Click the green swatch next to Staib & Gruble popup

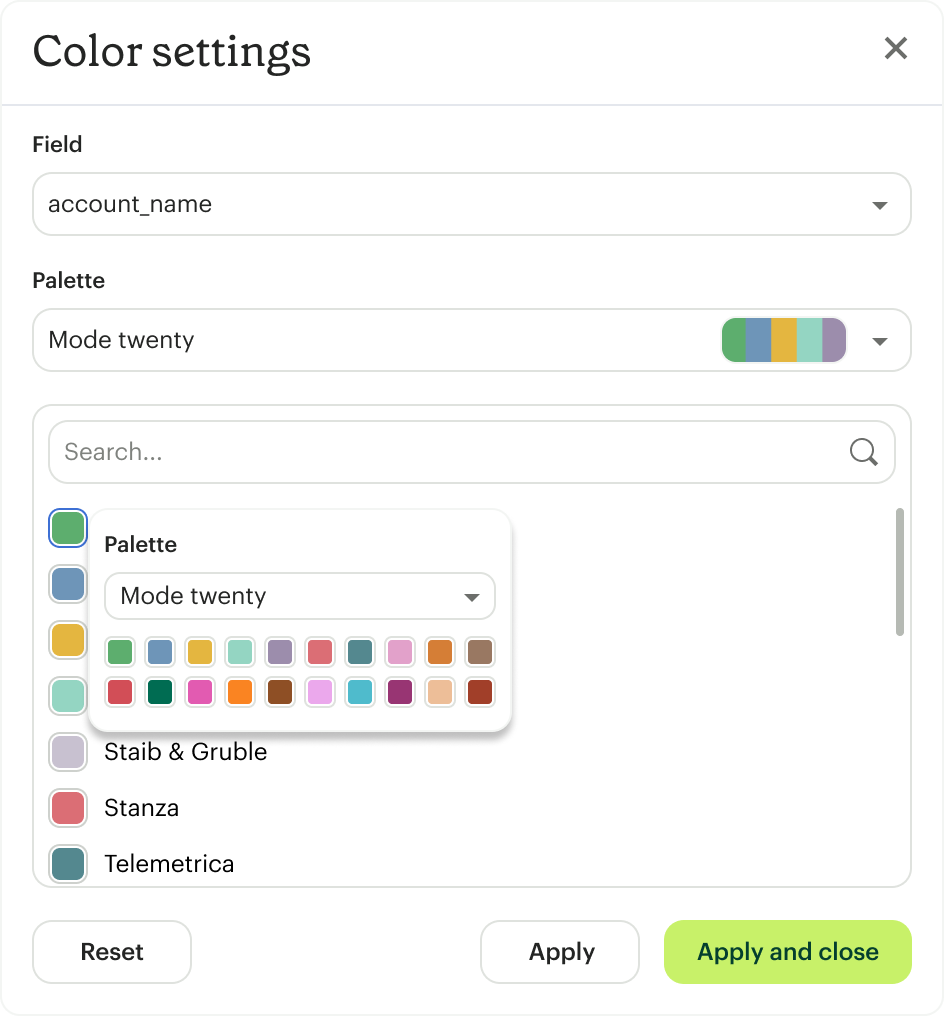68,528
